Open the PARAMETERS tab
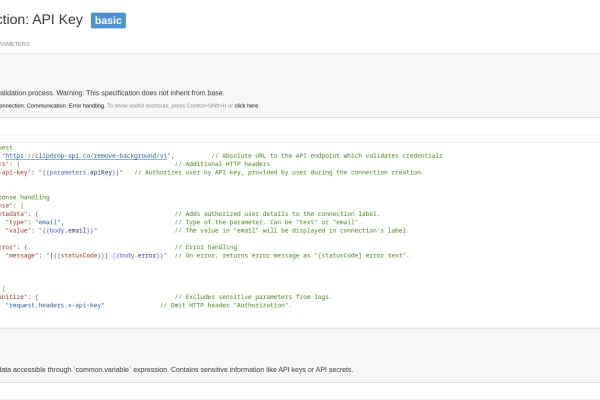The width and height of the screenshot is (600, 400). (x=14, y=44)
